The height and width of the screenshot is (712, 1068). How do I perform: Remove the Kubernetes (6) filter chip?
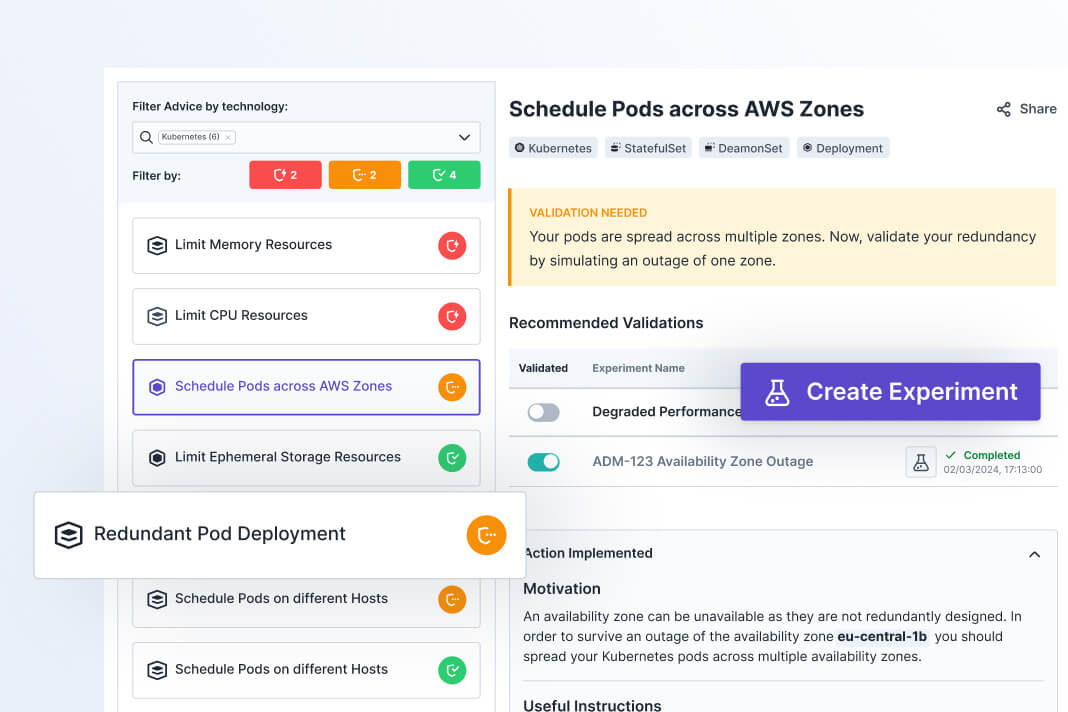point(228,137)
